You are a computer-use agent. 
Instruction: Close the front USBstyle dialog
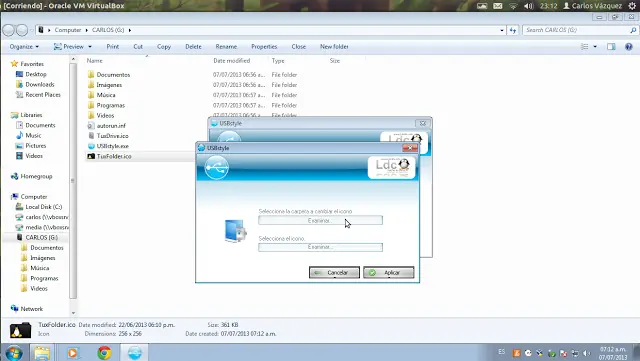410,148
